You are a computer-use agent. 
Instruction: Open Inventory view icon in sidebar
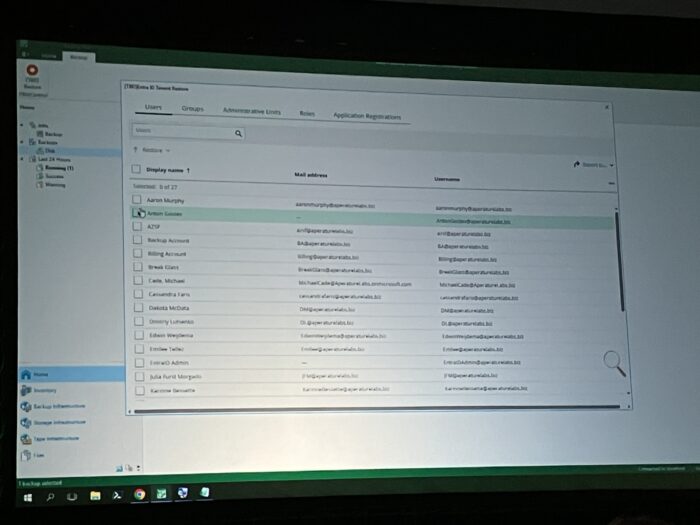(26, 390)
